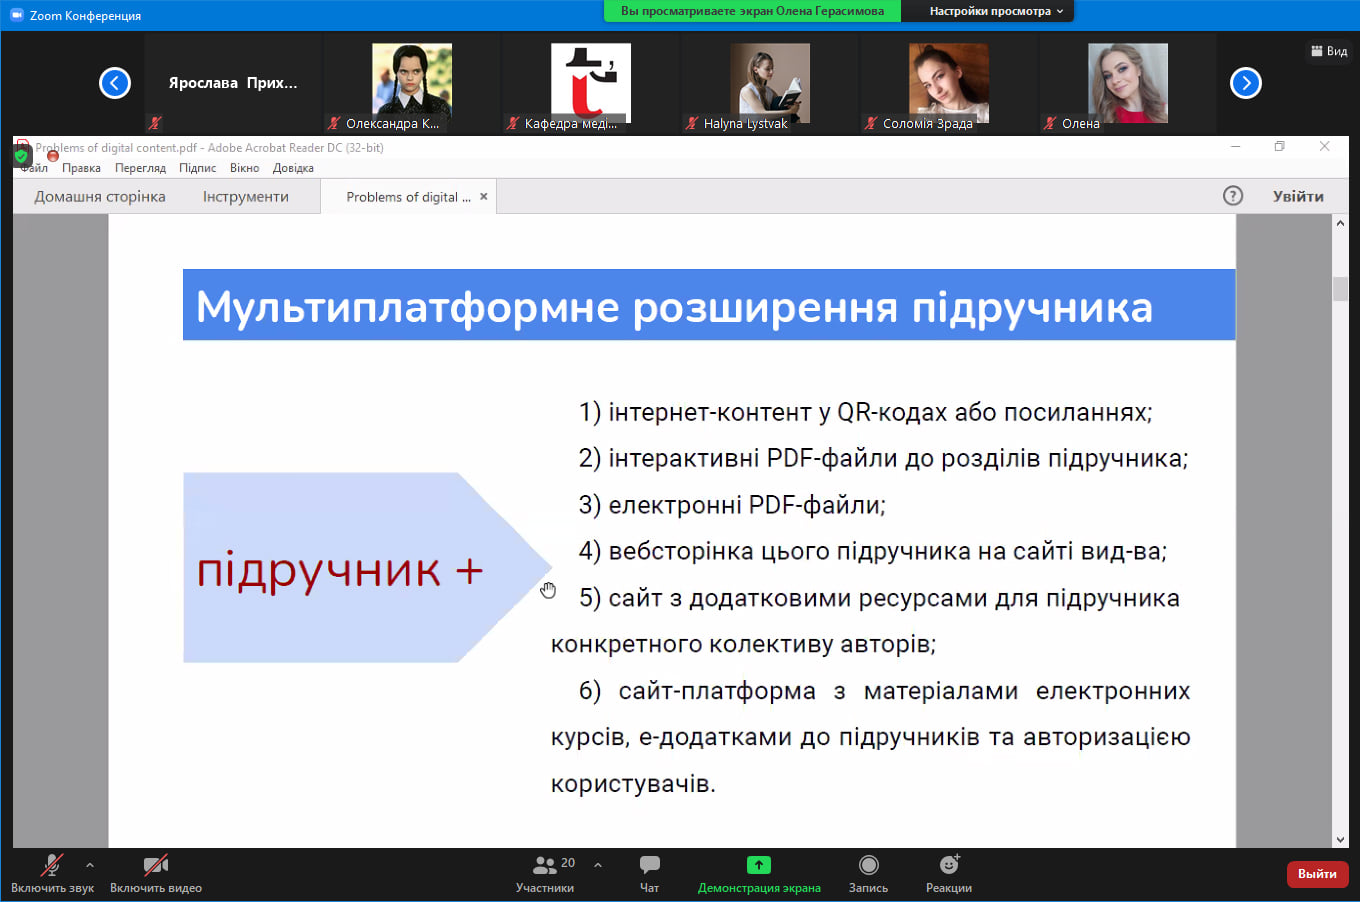
Task: Click the PDF vertical scrollbar thumb
Action: (1340, 288)
